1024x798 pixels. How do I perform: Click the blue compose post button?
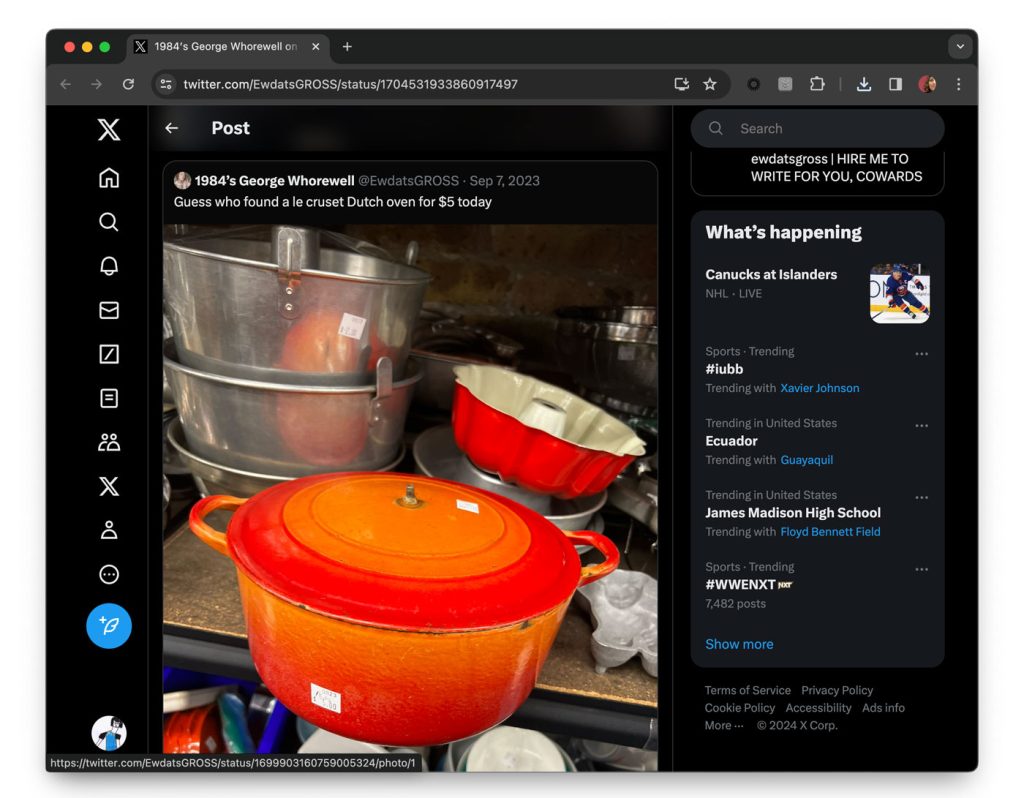pos(109,626)
